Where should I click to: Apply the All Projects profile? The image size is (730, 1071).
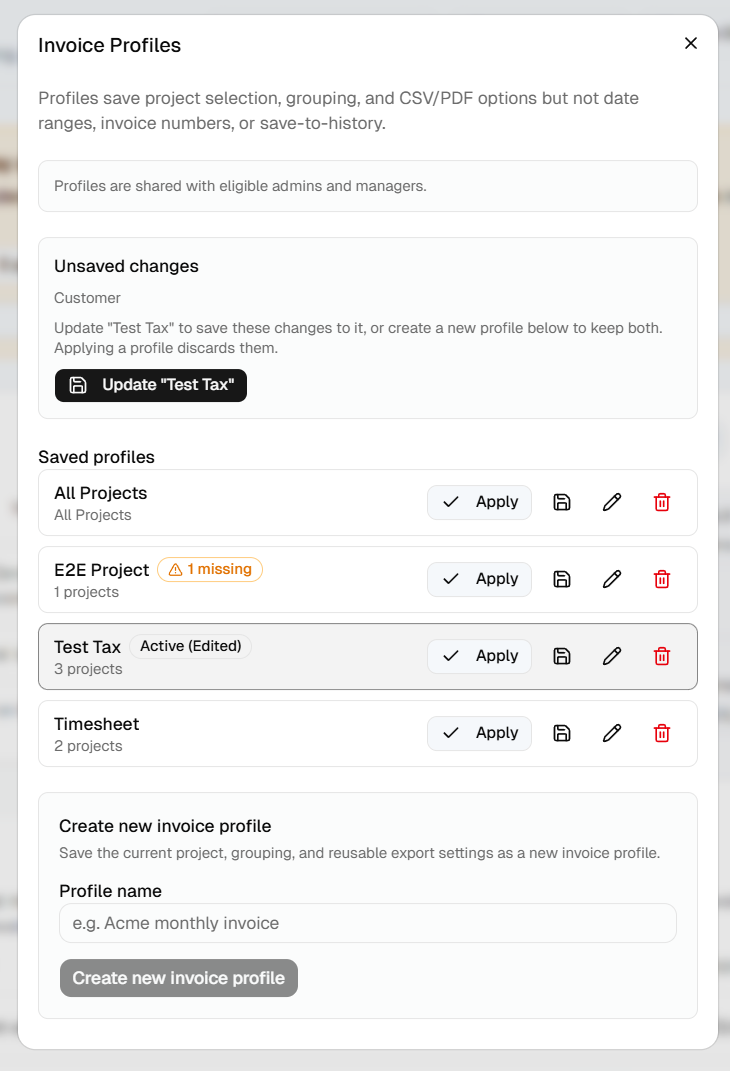tap(479, 502)
